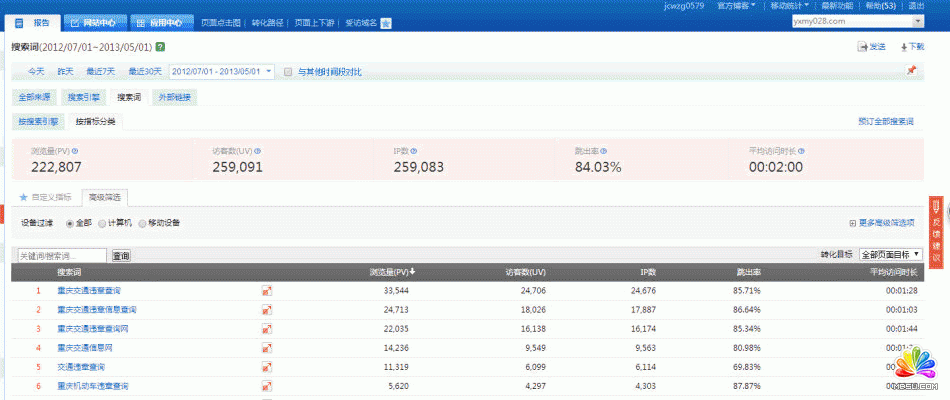This screenshot has height=400, width=950.
Task: Enable 与其他时间段对比 checkbox
Action: 288,72
